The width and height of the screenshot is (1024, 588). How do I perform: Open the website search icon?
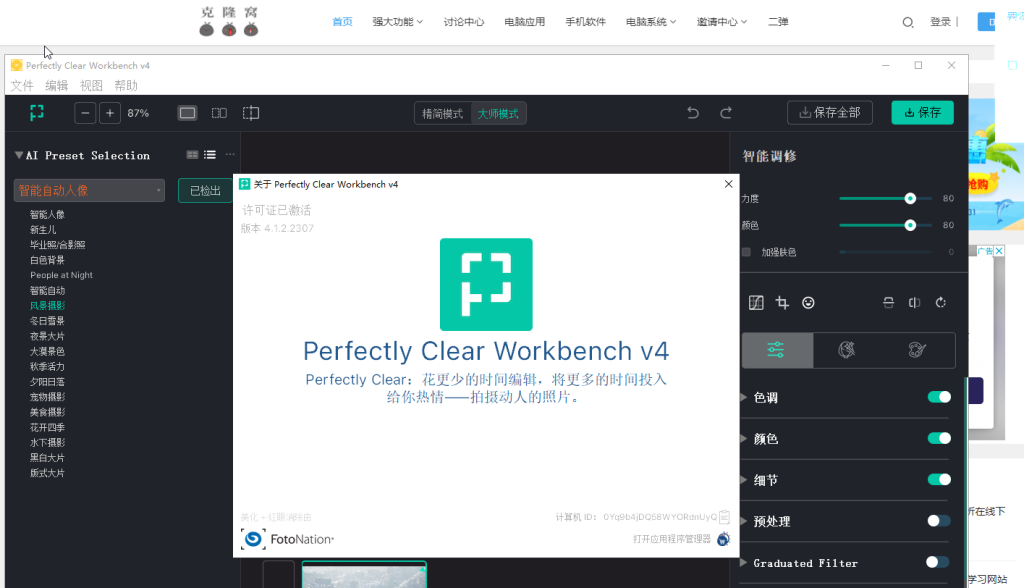[908, 22]
